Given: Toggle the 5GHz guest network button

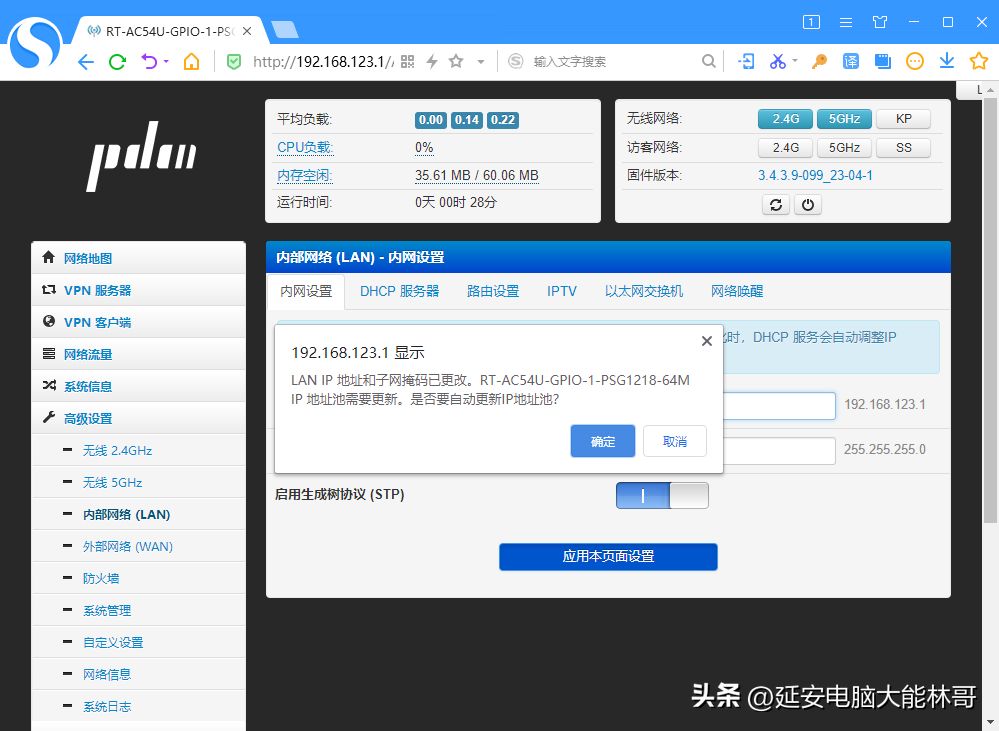Looking at the screenshot, I should coord(844,148).
